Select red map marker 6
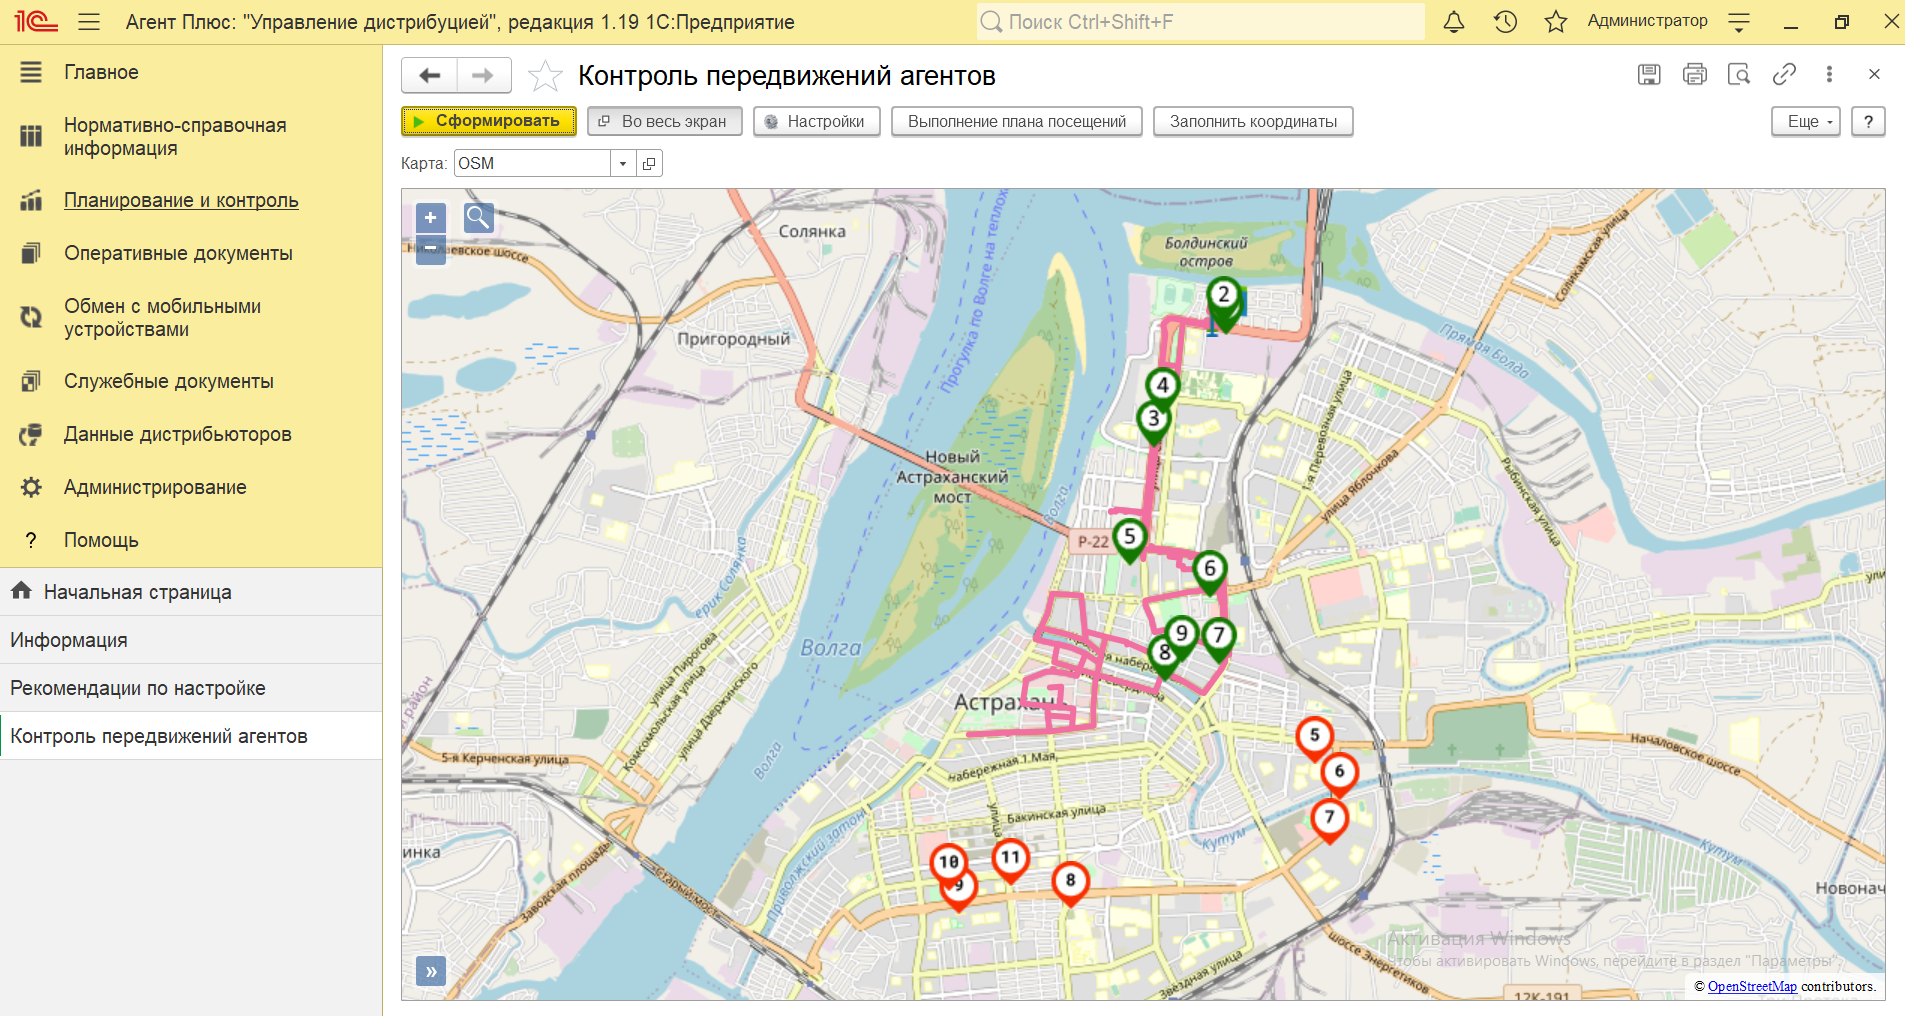Screen dimensions: 1905x1016 click(1340, 772)
